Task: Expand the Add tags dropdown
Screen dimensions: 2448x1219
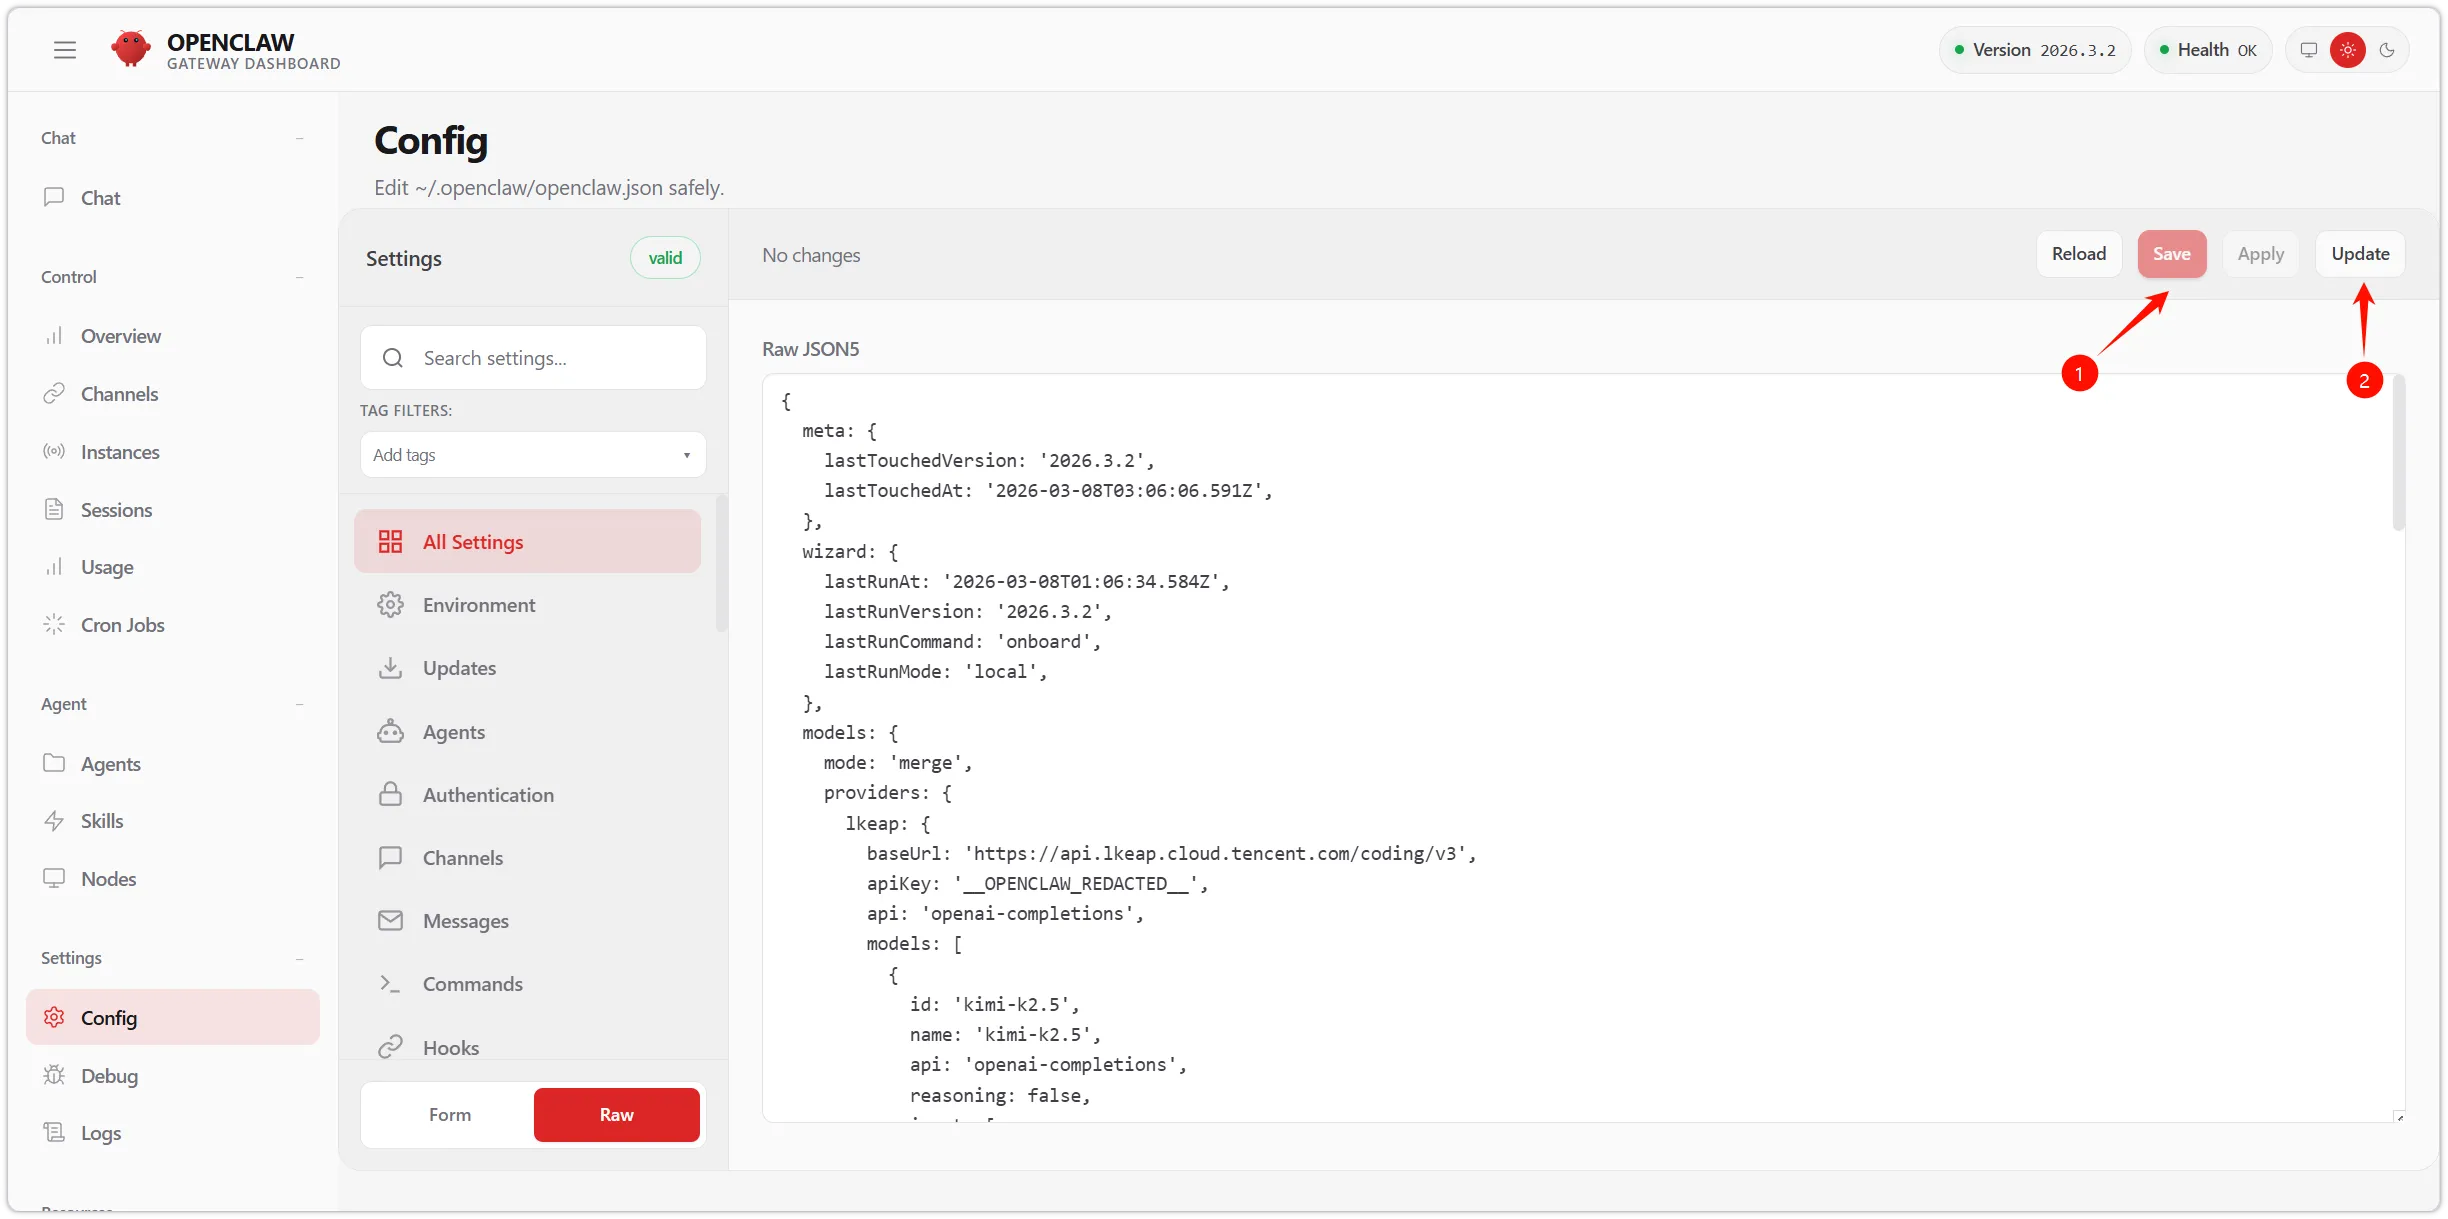Action: coord(533,455)
